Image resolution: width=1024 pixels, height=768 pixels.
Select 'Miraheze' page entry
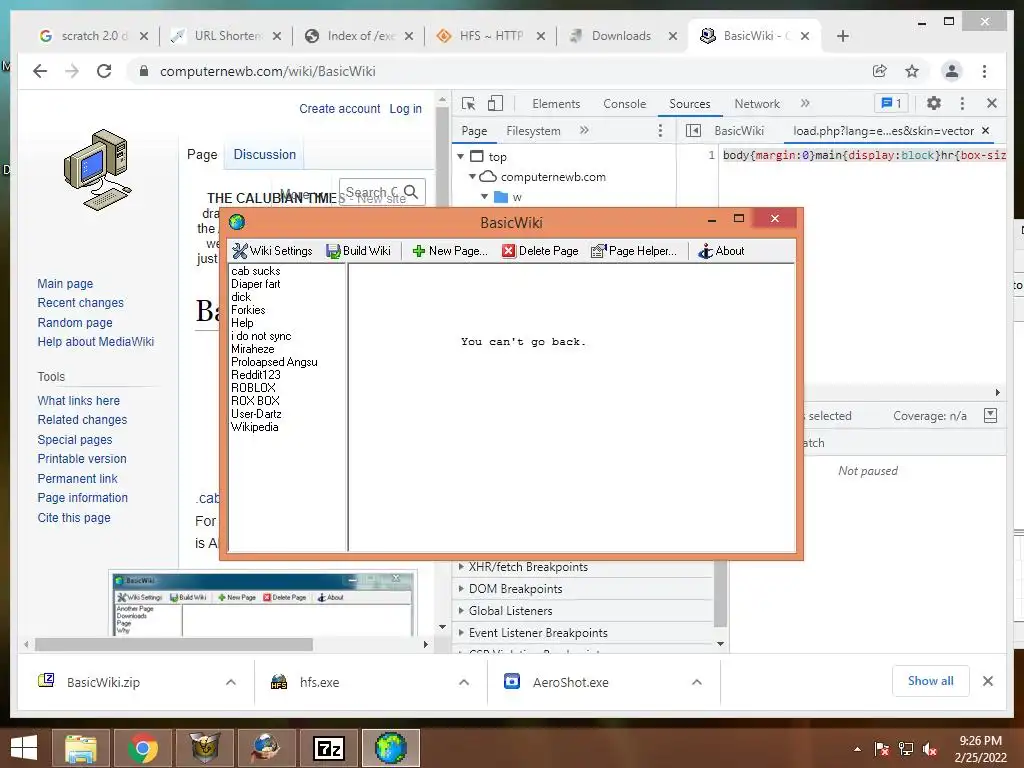pos(253,349)
